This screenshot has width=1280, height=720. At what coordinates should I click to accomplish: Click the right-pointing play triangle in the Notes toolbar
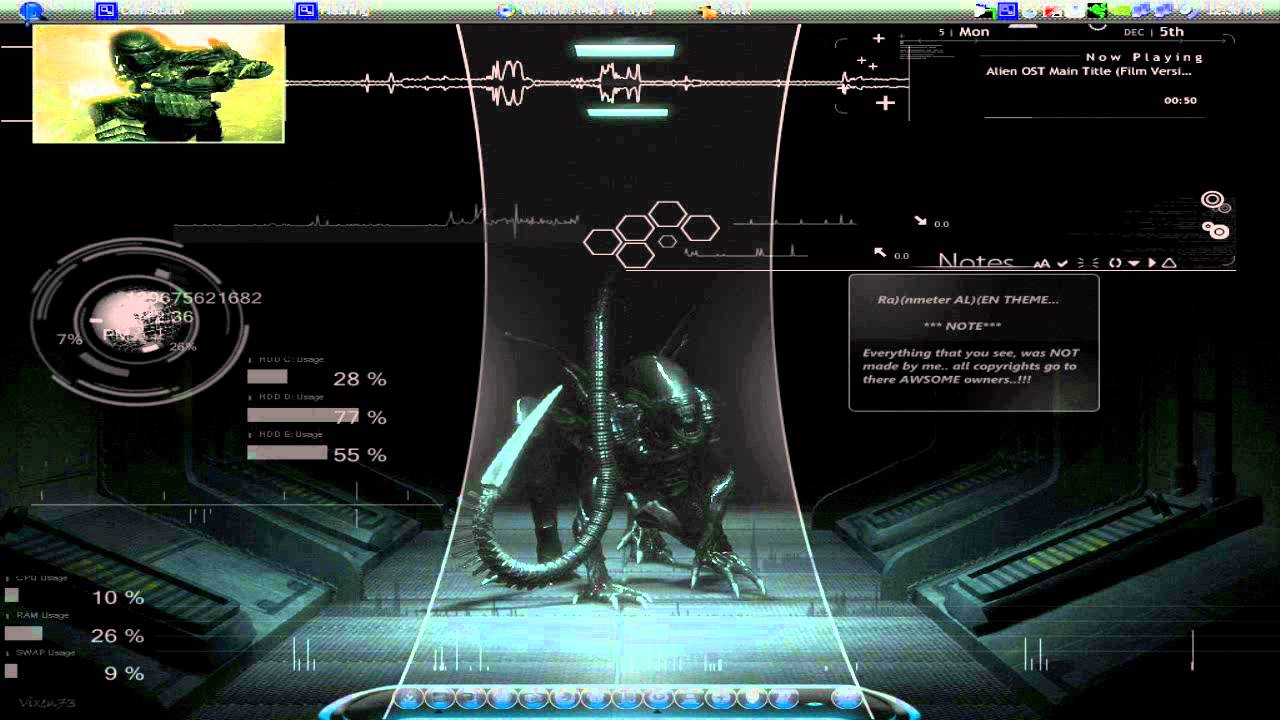click(1151, 263)
